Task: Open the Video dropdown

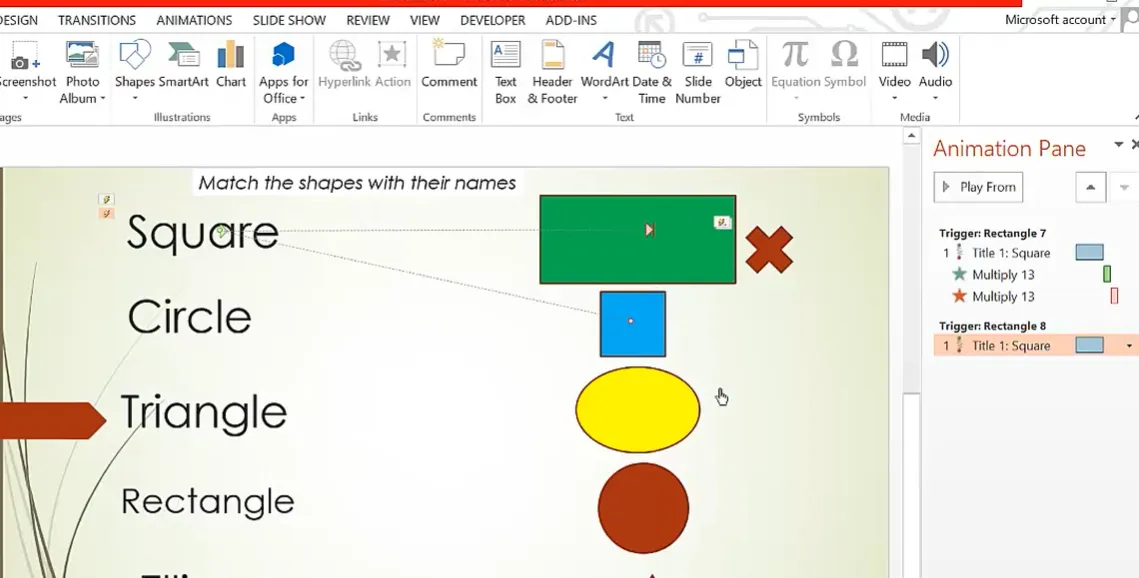Action: [x=894, y=97]
